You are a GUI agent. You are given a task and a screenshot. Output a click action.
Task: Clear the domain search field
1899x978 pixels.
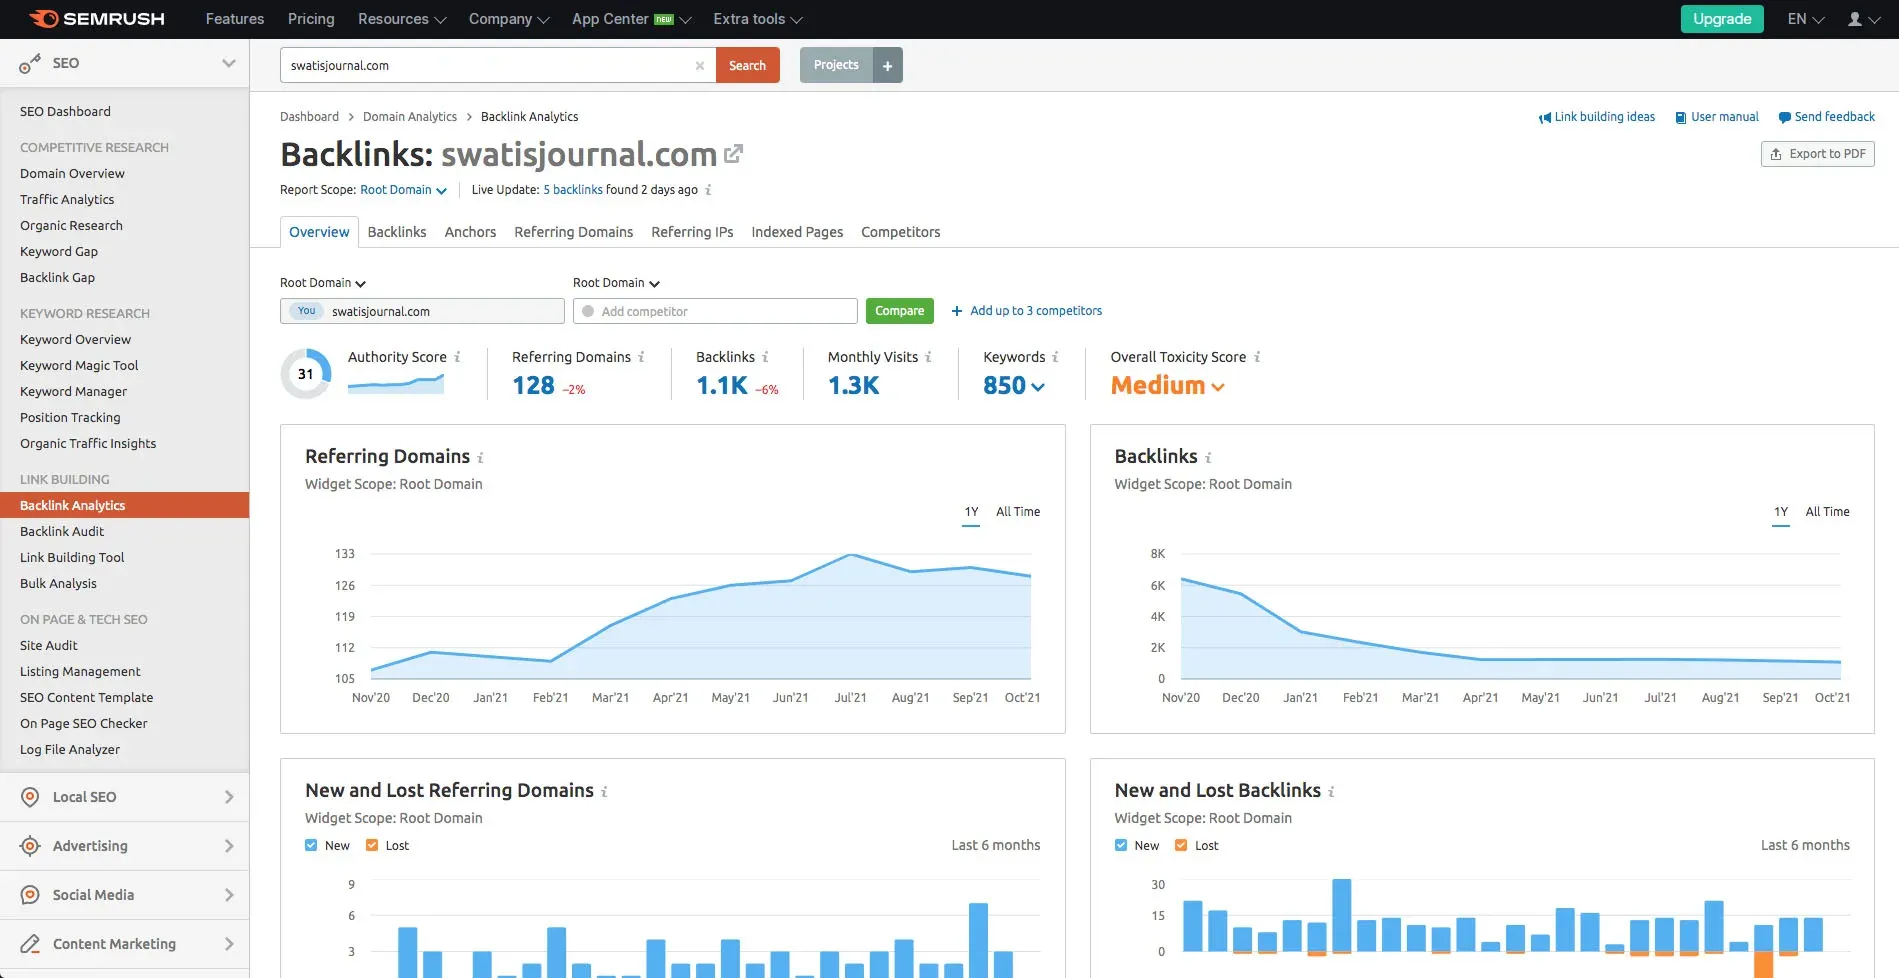[x=700, y=66]
